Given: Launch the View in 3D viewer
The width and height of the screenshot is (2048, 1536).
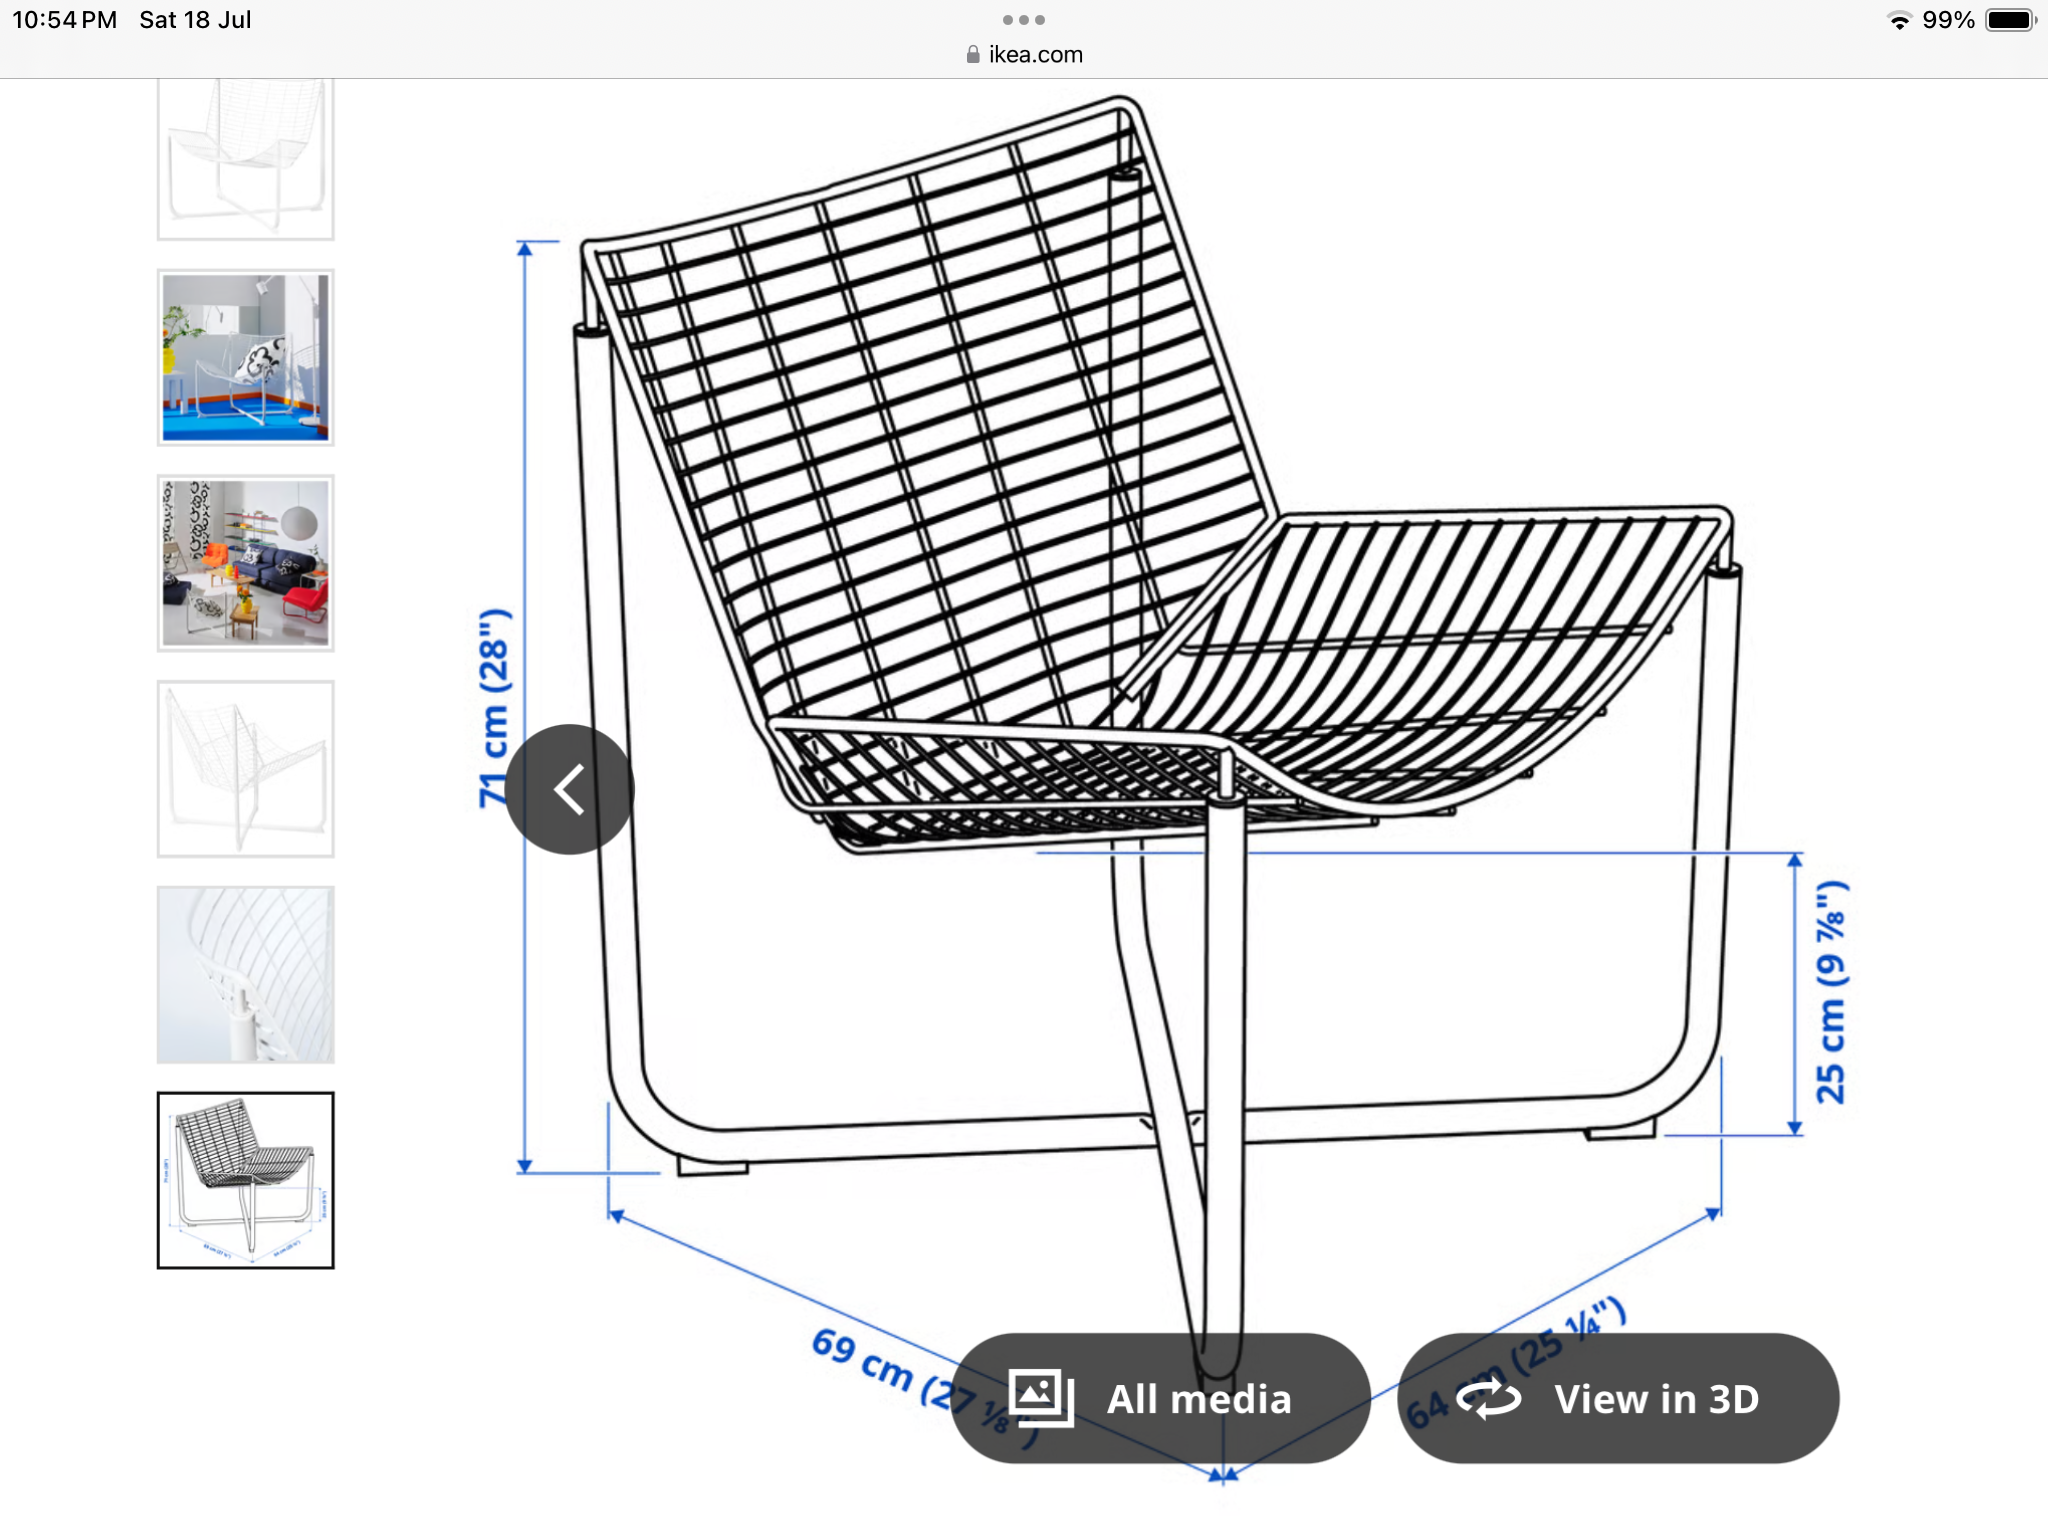Looking at the screenshot, I should point(1618,1398).
